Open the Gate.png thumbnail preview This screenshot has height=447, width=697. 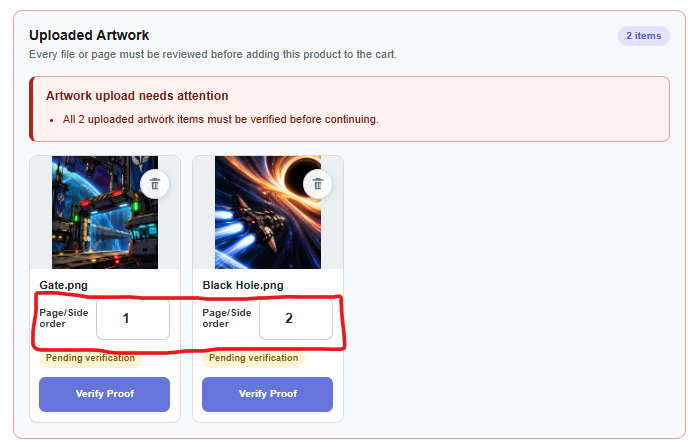(105, 212)
